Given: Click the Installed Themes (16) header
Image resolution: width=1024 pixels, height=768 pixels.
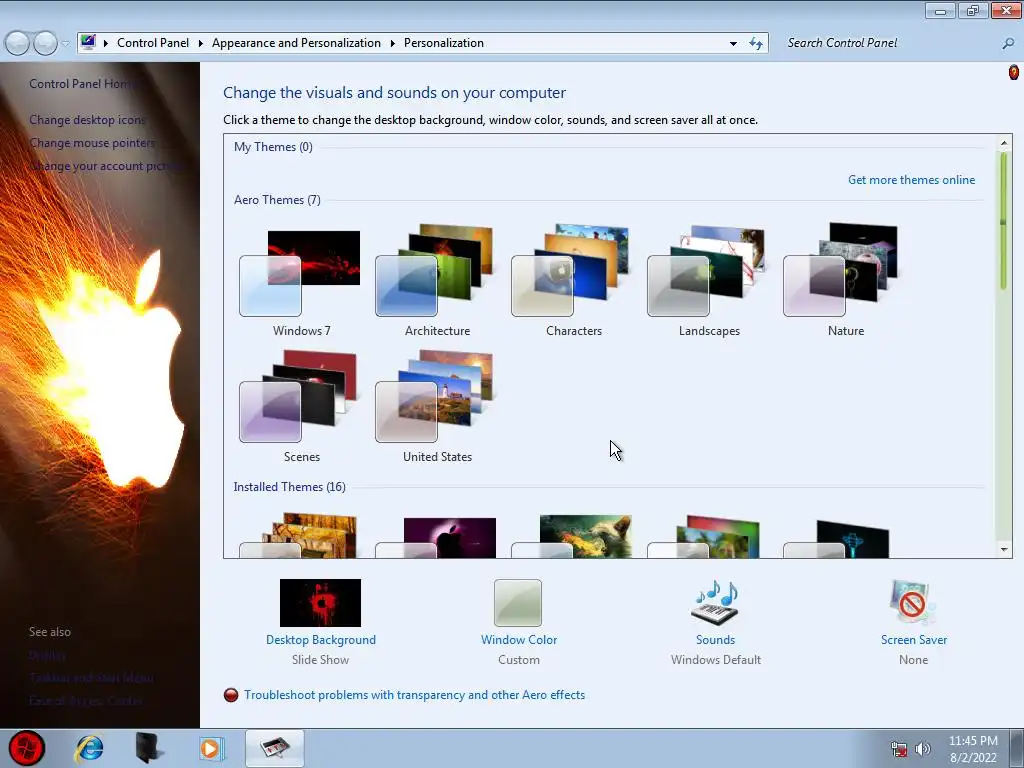Looking at the screenshot, I should point(289,487).
